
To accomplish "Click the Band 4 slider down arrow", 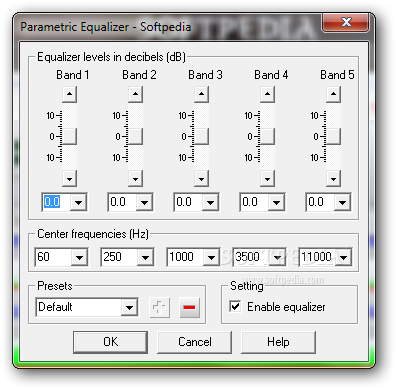I will point(267,179).
